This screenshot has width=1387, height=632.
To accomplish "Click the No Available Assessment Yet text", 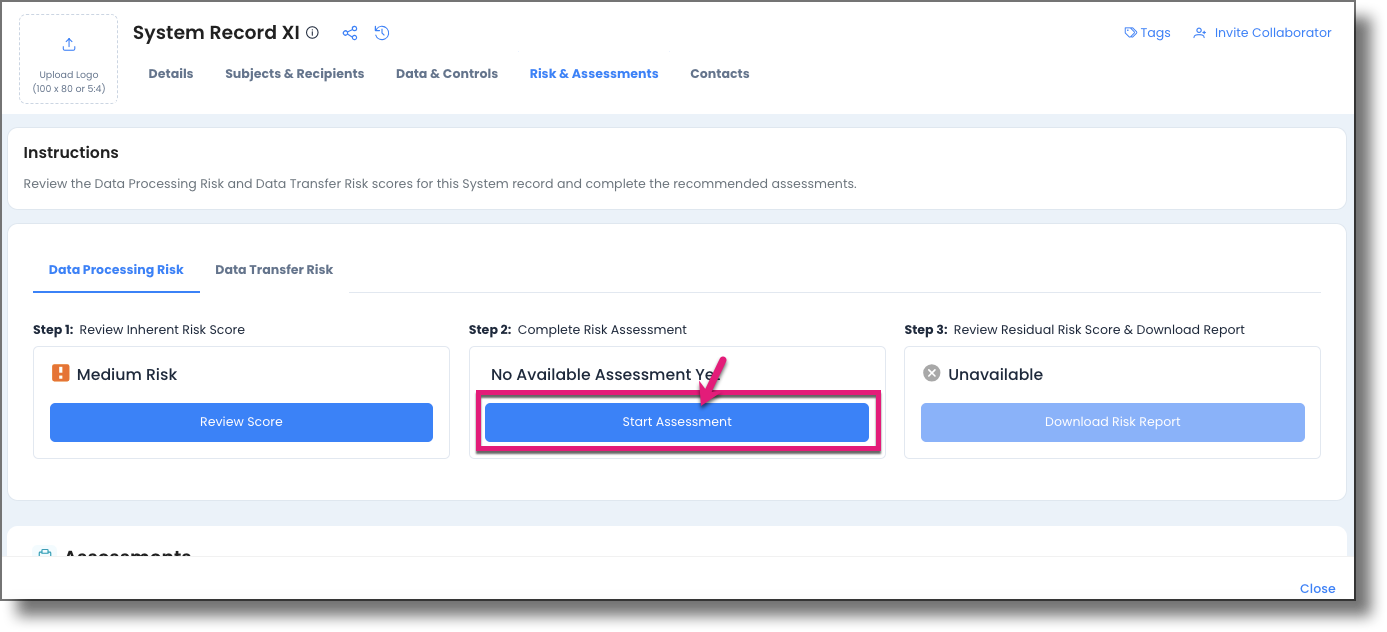I will (x=606, y=374).
